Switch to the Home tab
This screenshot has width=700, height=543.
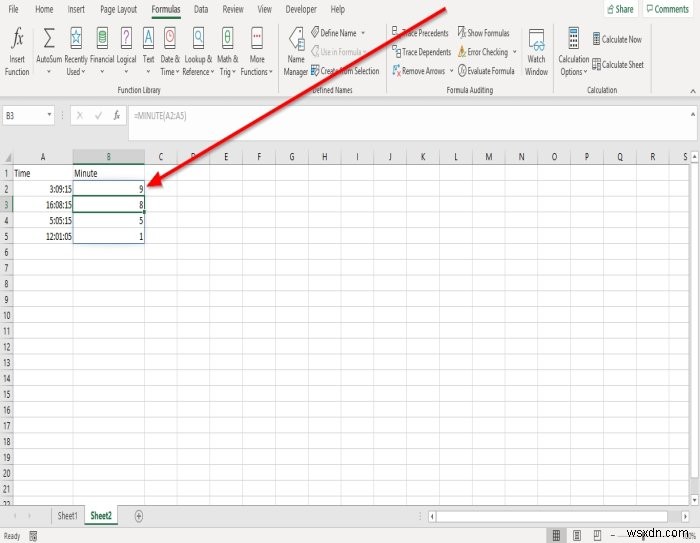pyautogui.click(x=44, y=9)
